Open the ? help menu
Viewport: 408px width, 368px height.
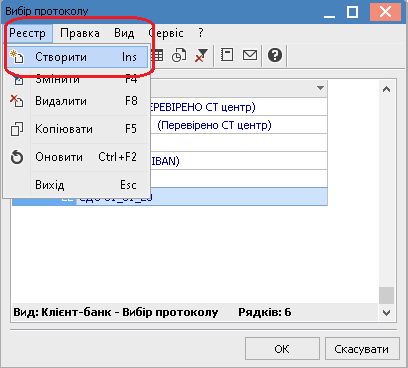click(201, 33)
